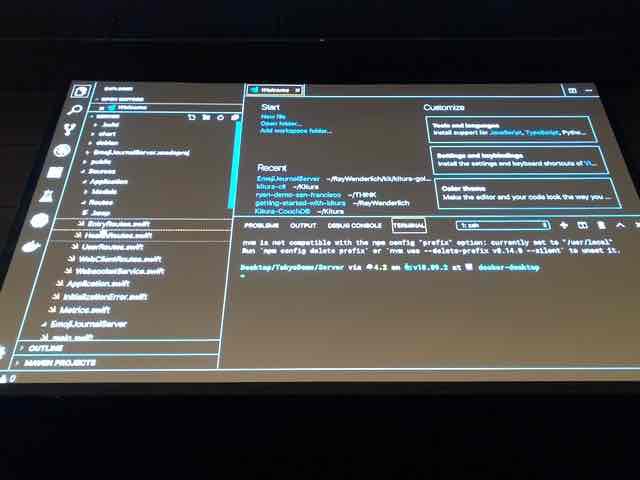
Task: Select the Terminal panel tab
Action: [409, 225]
